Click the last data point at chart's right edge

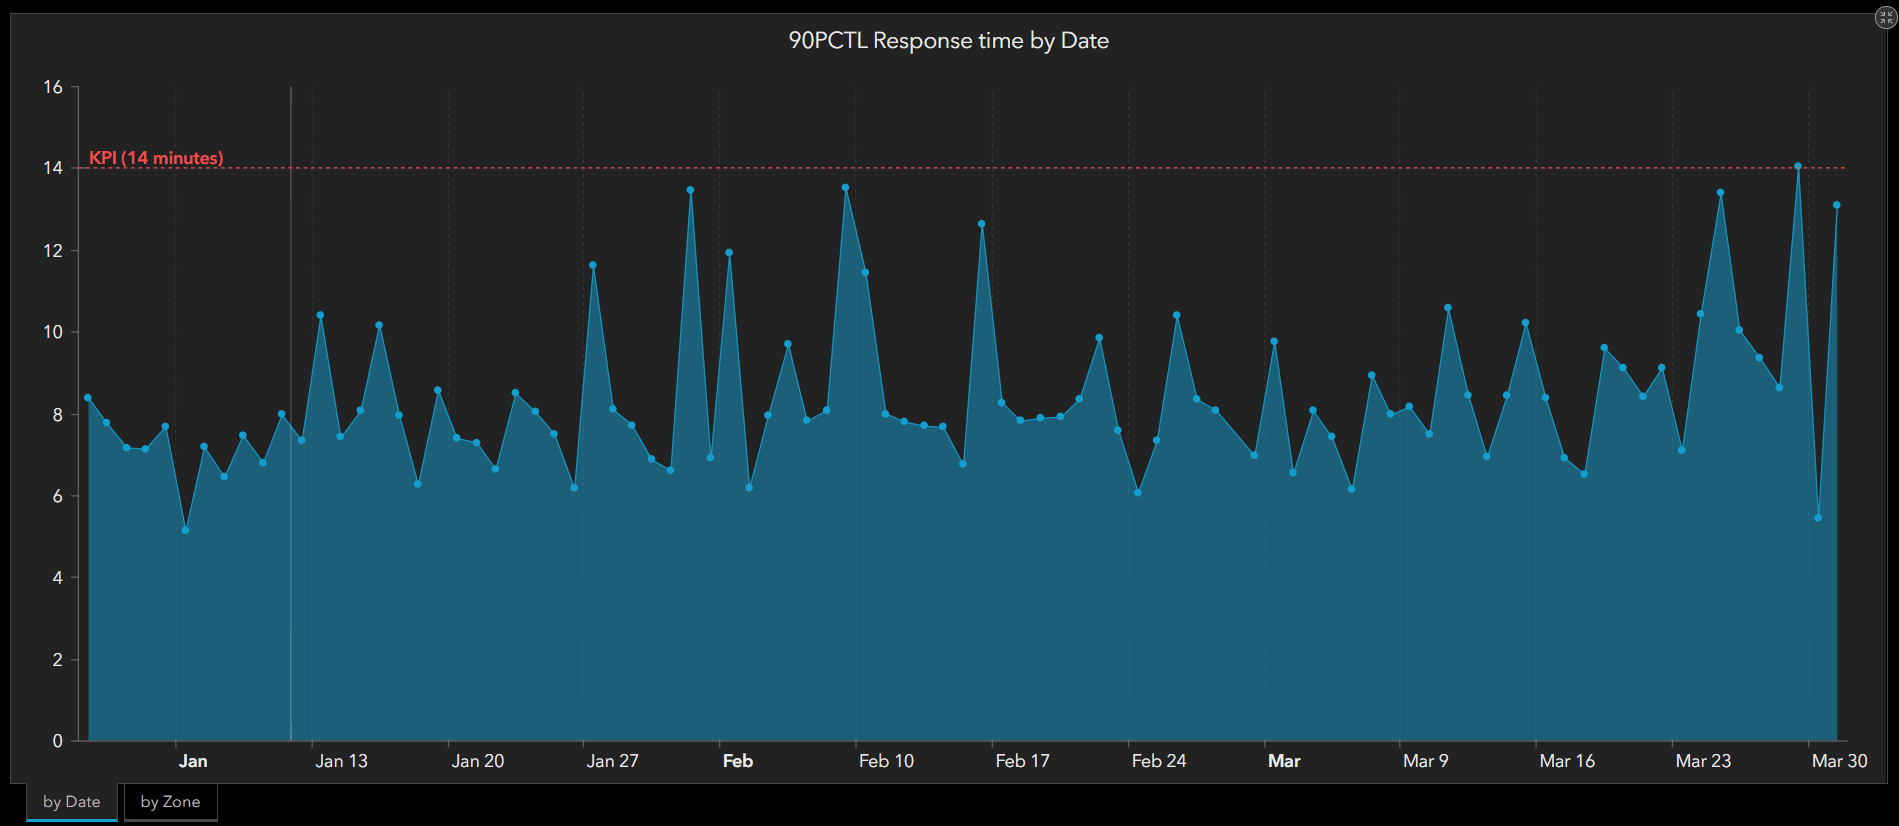(x=1837, y=205)
